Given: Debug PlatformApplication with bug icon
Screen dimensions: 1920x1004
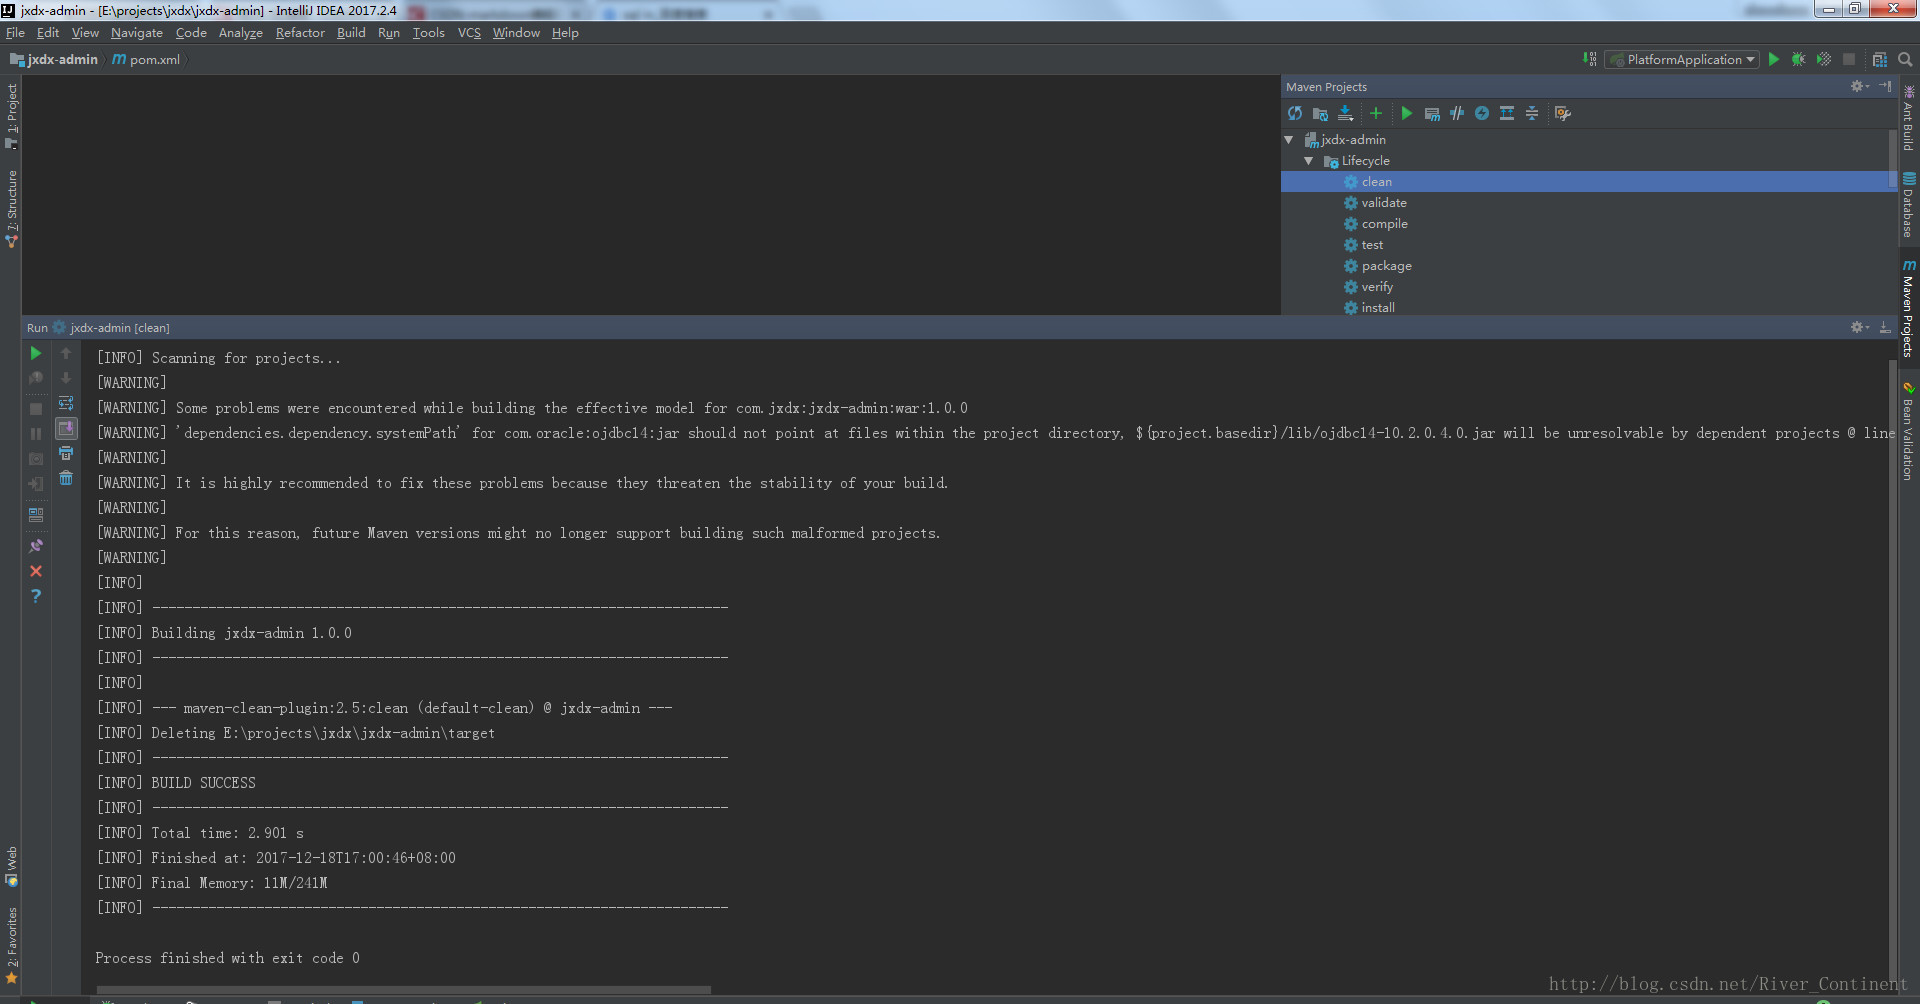Looking at the screenshot, I should point(1799,60).
